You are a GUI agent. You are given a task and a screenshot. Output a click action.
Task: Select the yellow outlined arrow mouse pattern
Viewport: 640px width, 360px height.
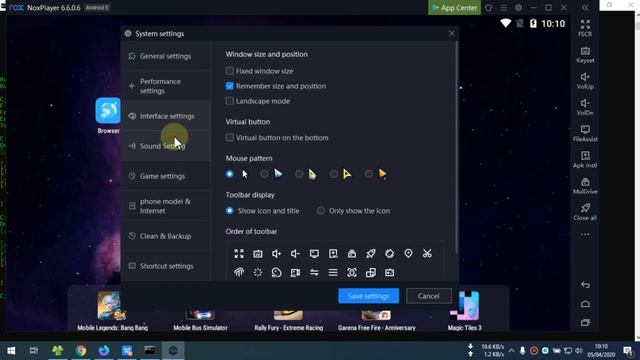(x=334, y=174)
